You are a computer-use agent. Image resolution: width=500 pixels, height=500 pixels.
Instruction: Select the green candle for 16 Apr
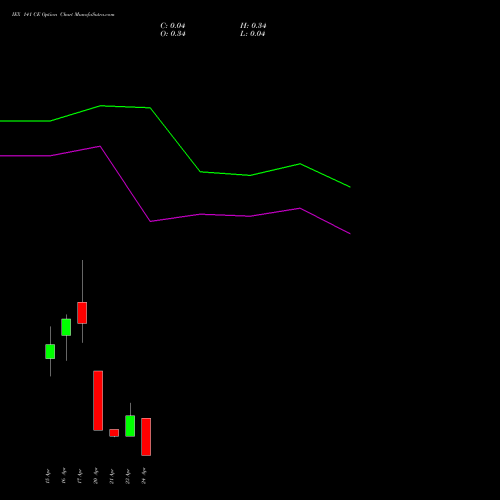[66, 327]
